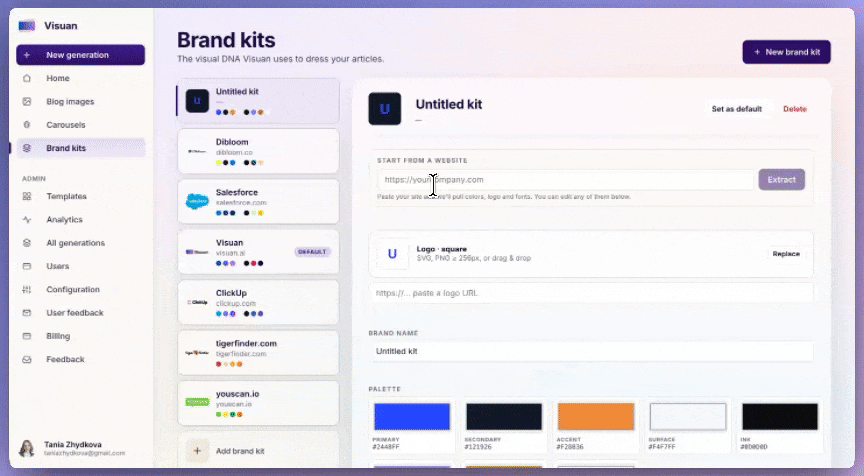Image resolution: width=864 pixels, height=476 pixels.
Task: Click the Untitled kit large logo in header
Action: [385, 109]
